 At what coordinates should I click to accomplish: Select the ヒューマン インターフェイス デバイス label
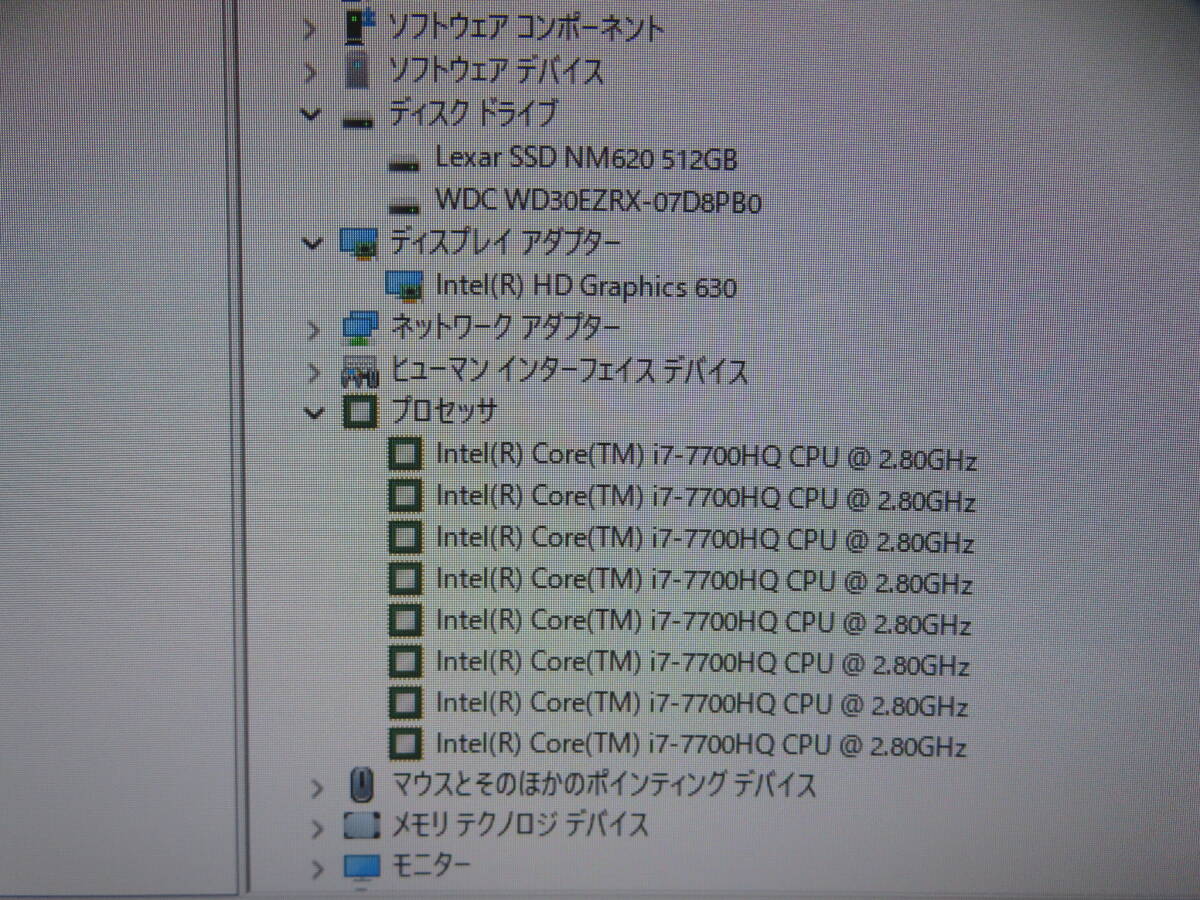pos(569,372)
